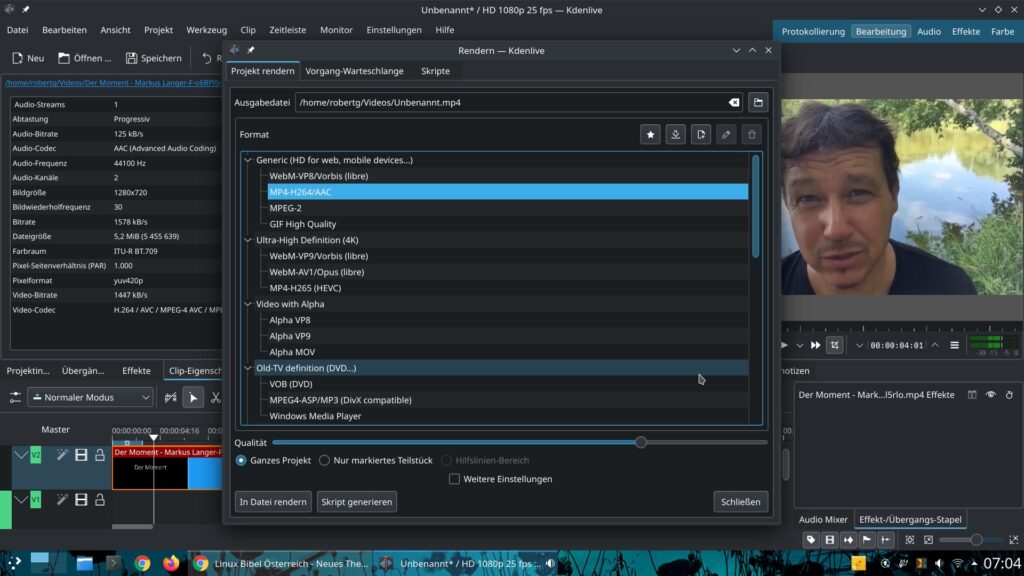Toggle the snap icon in bottom toolbar

[886, 540]
